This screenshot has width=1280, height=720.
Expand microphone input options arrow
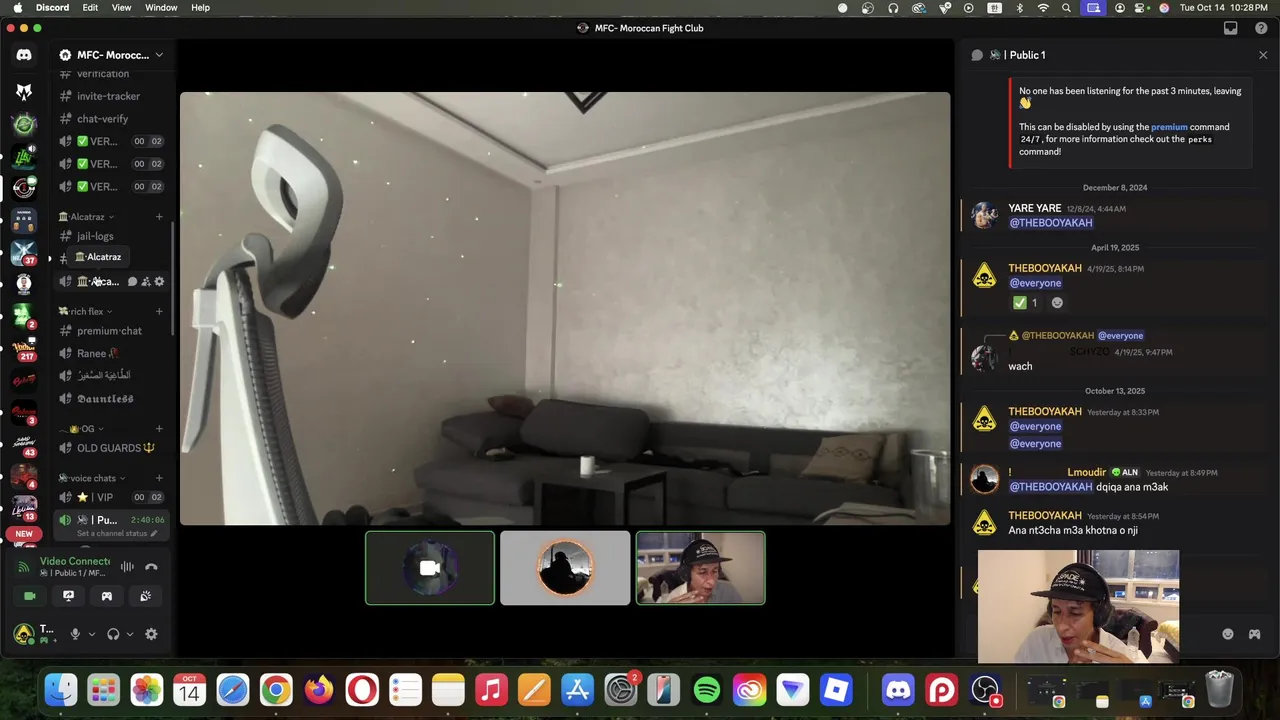pos(91,634)
